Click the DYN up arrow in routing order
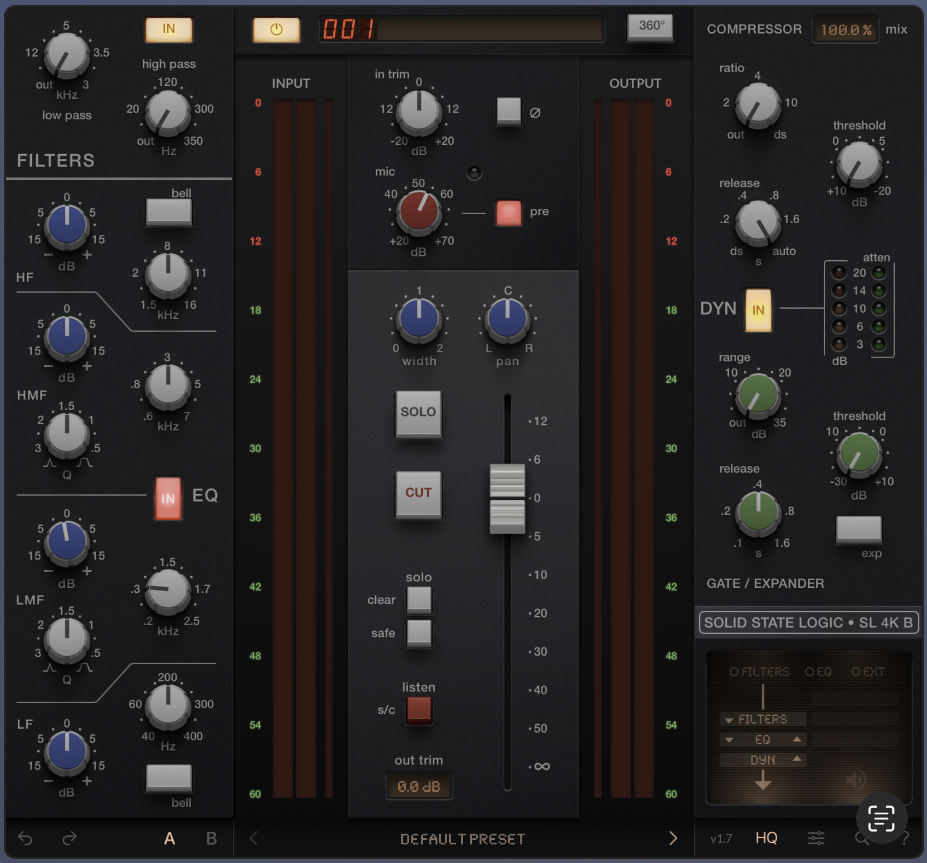The height and width of the screenshot is (863, 927). click(797, 759)
